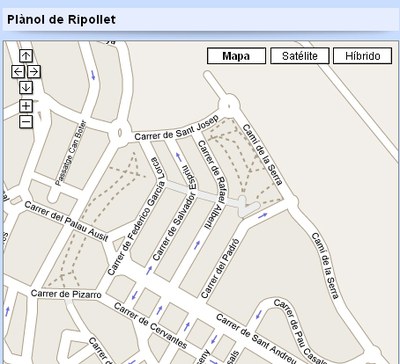Click the Carrer del Palau Ausit label
The image size is (400, 364).
(x=67, y=221)
